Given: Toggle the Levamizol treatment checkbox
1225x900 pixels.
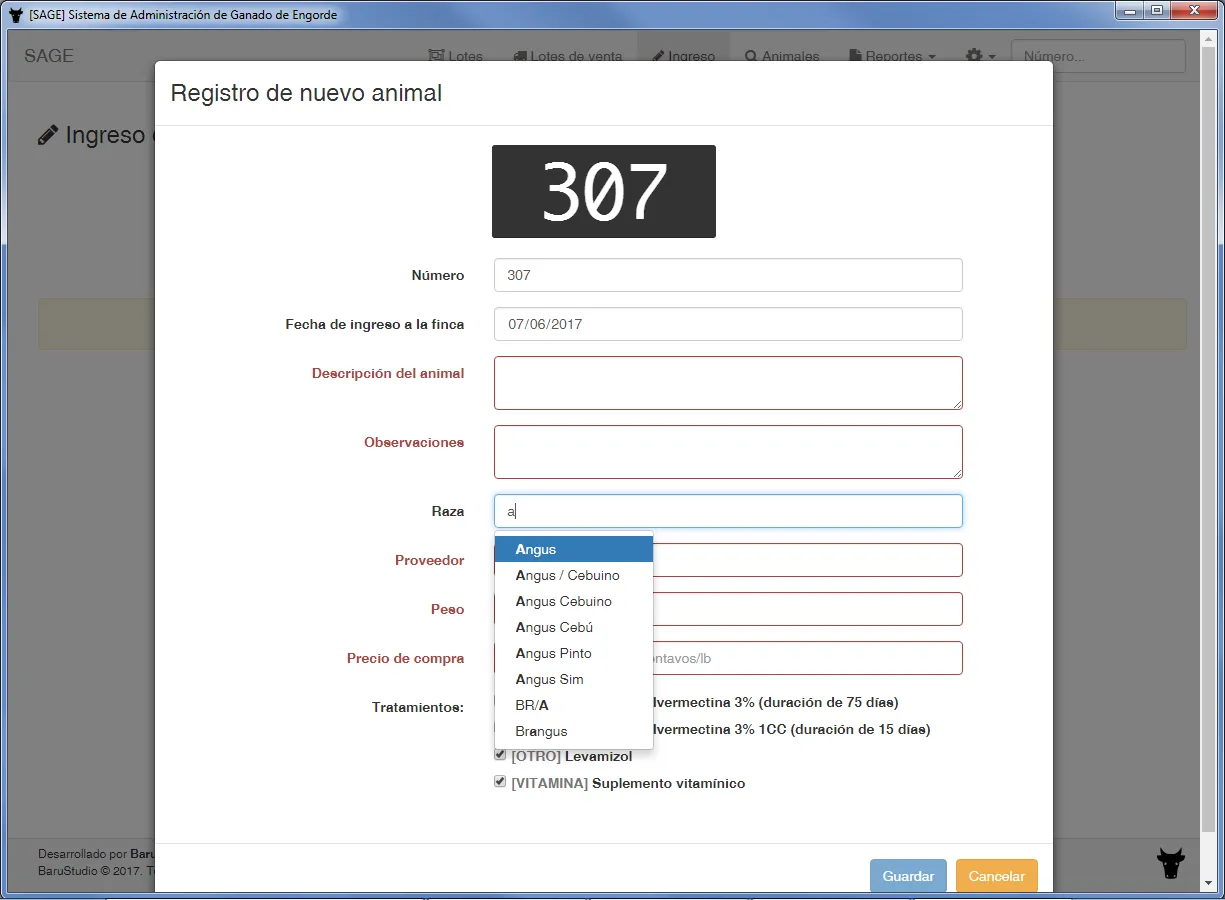Looking at the screenshot, I should click(x=500, y=755).
